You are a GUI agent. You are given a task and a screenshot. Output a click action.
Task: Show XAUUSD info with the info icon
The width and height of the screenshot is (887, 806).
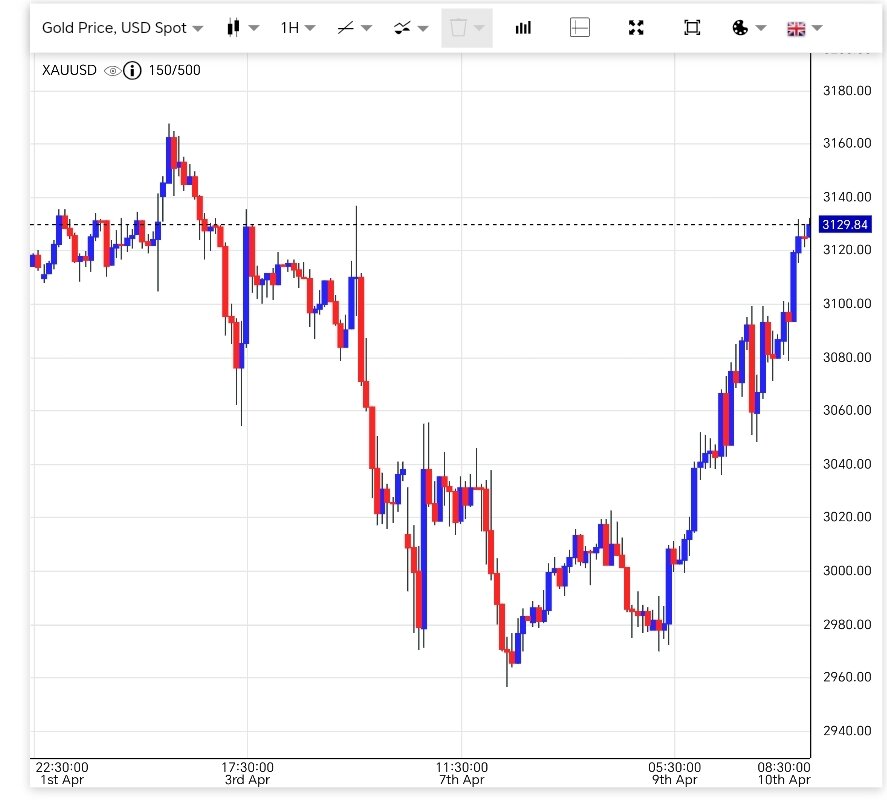(x=132, y=71)
